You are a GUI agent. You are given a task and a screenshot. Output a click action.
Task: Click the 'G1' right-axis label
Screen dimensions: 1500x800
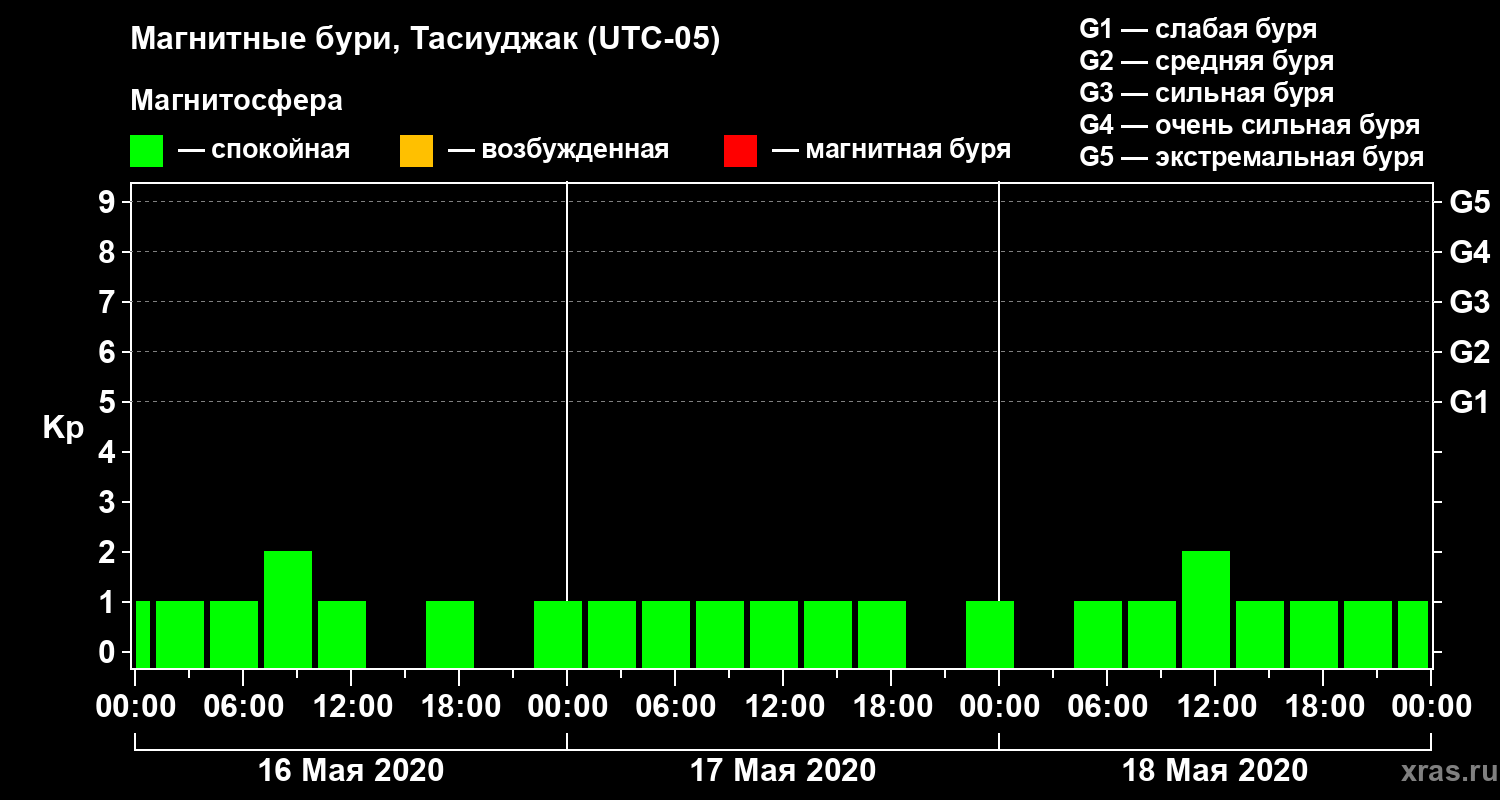click(1470, 402)
